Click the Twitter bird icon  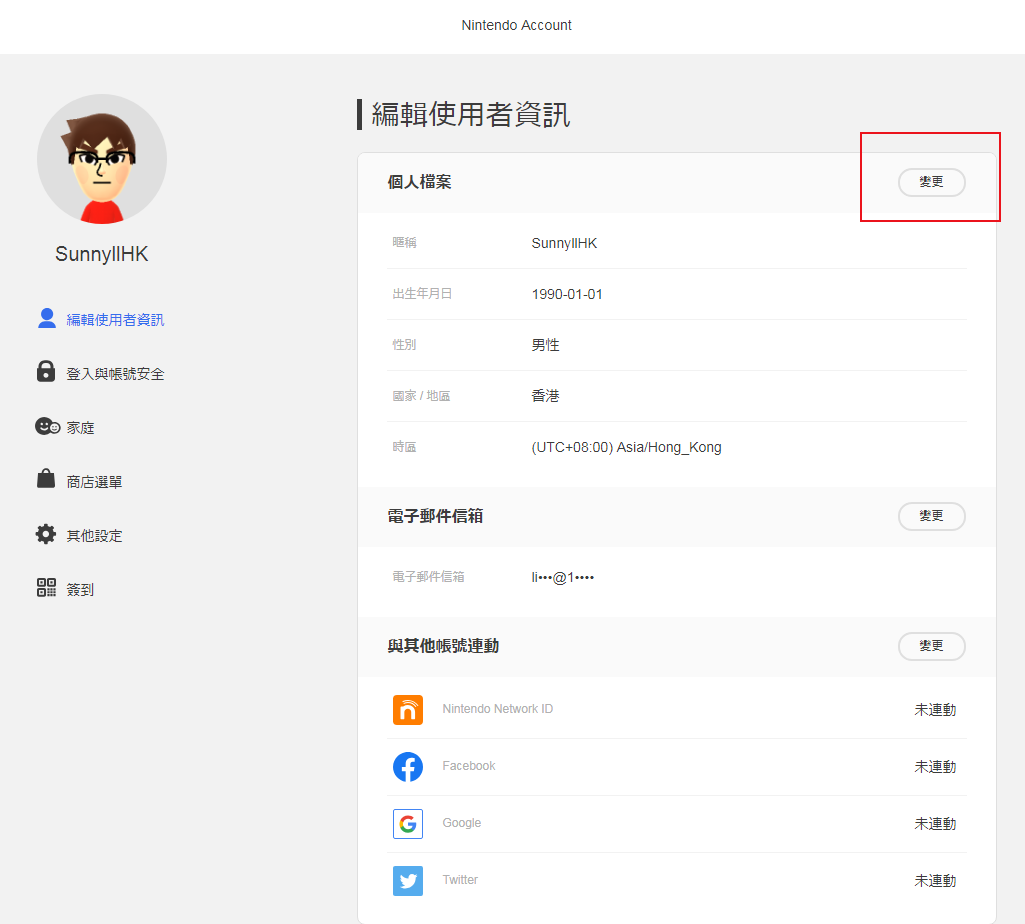click(x=408, y=881)
